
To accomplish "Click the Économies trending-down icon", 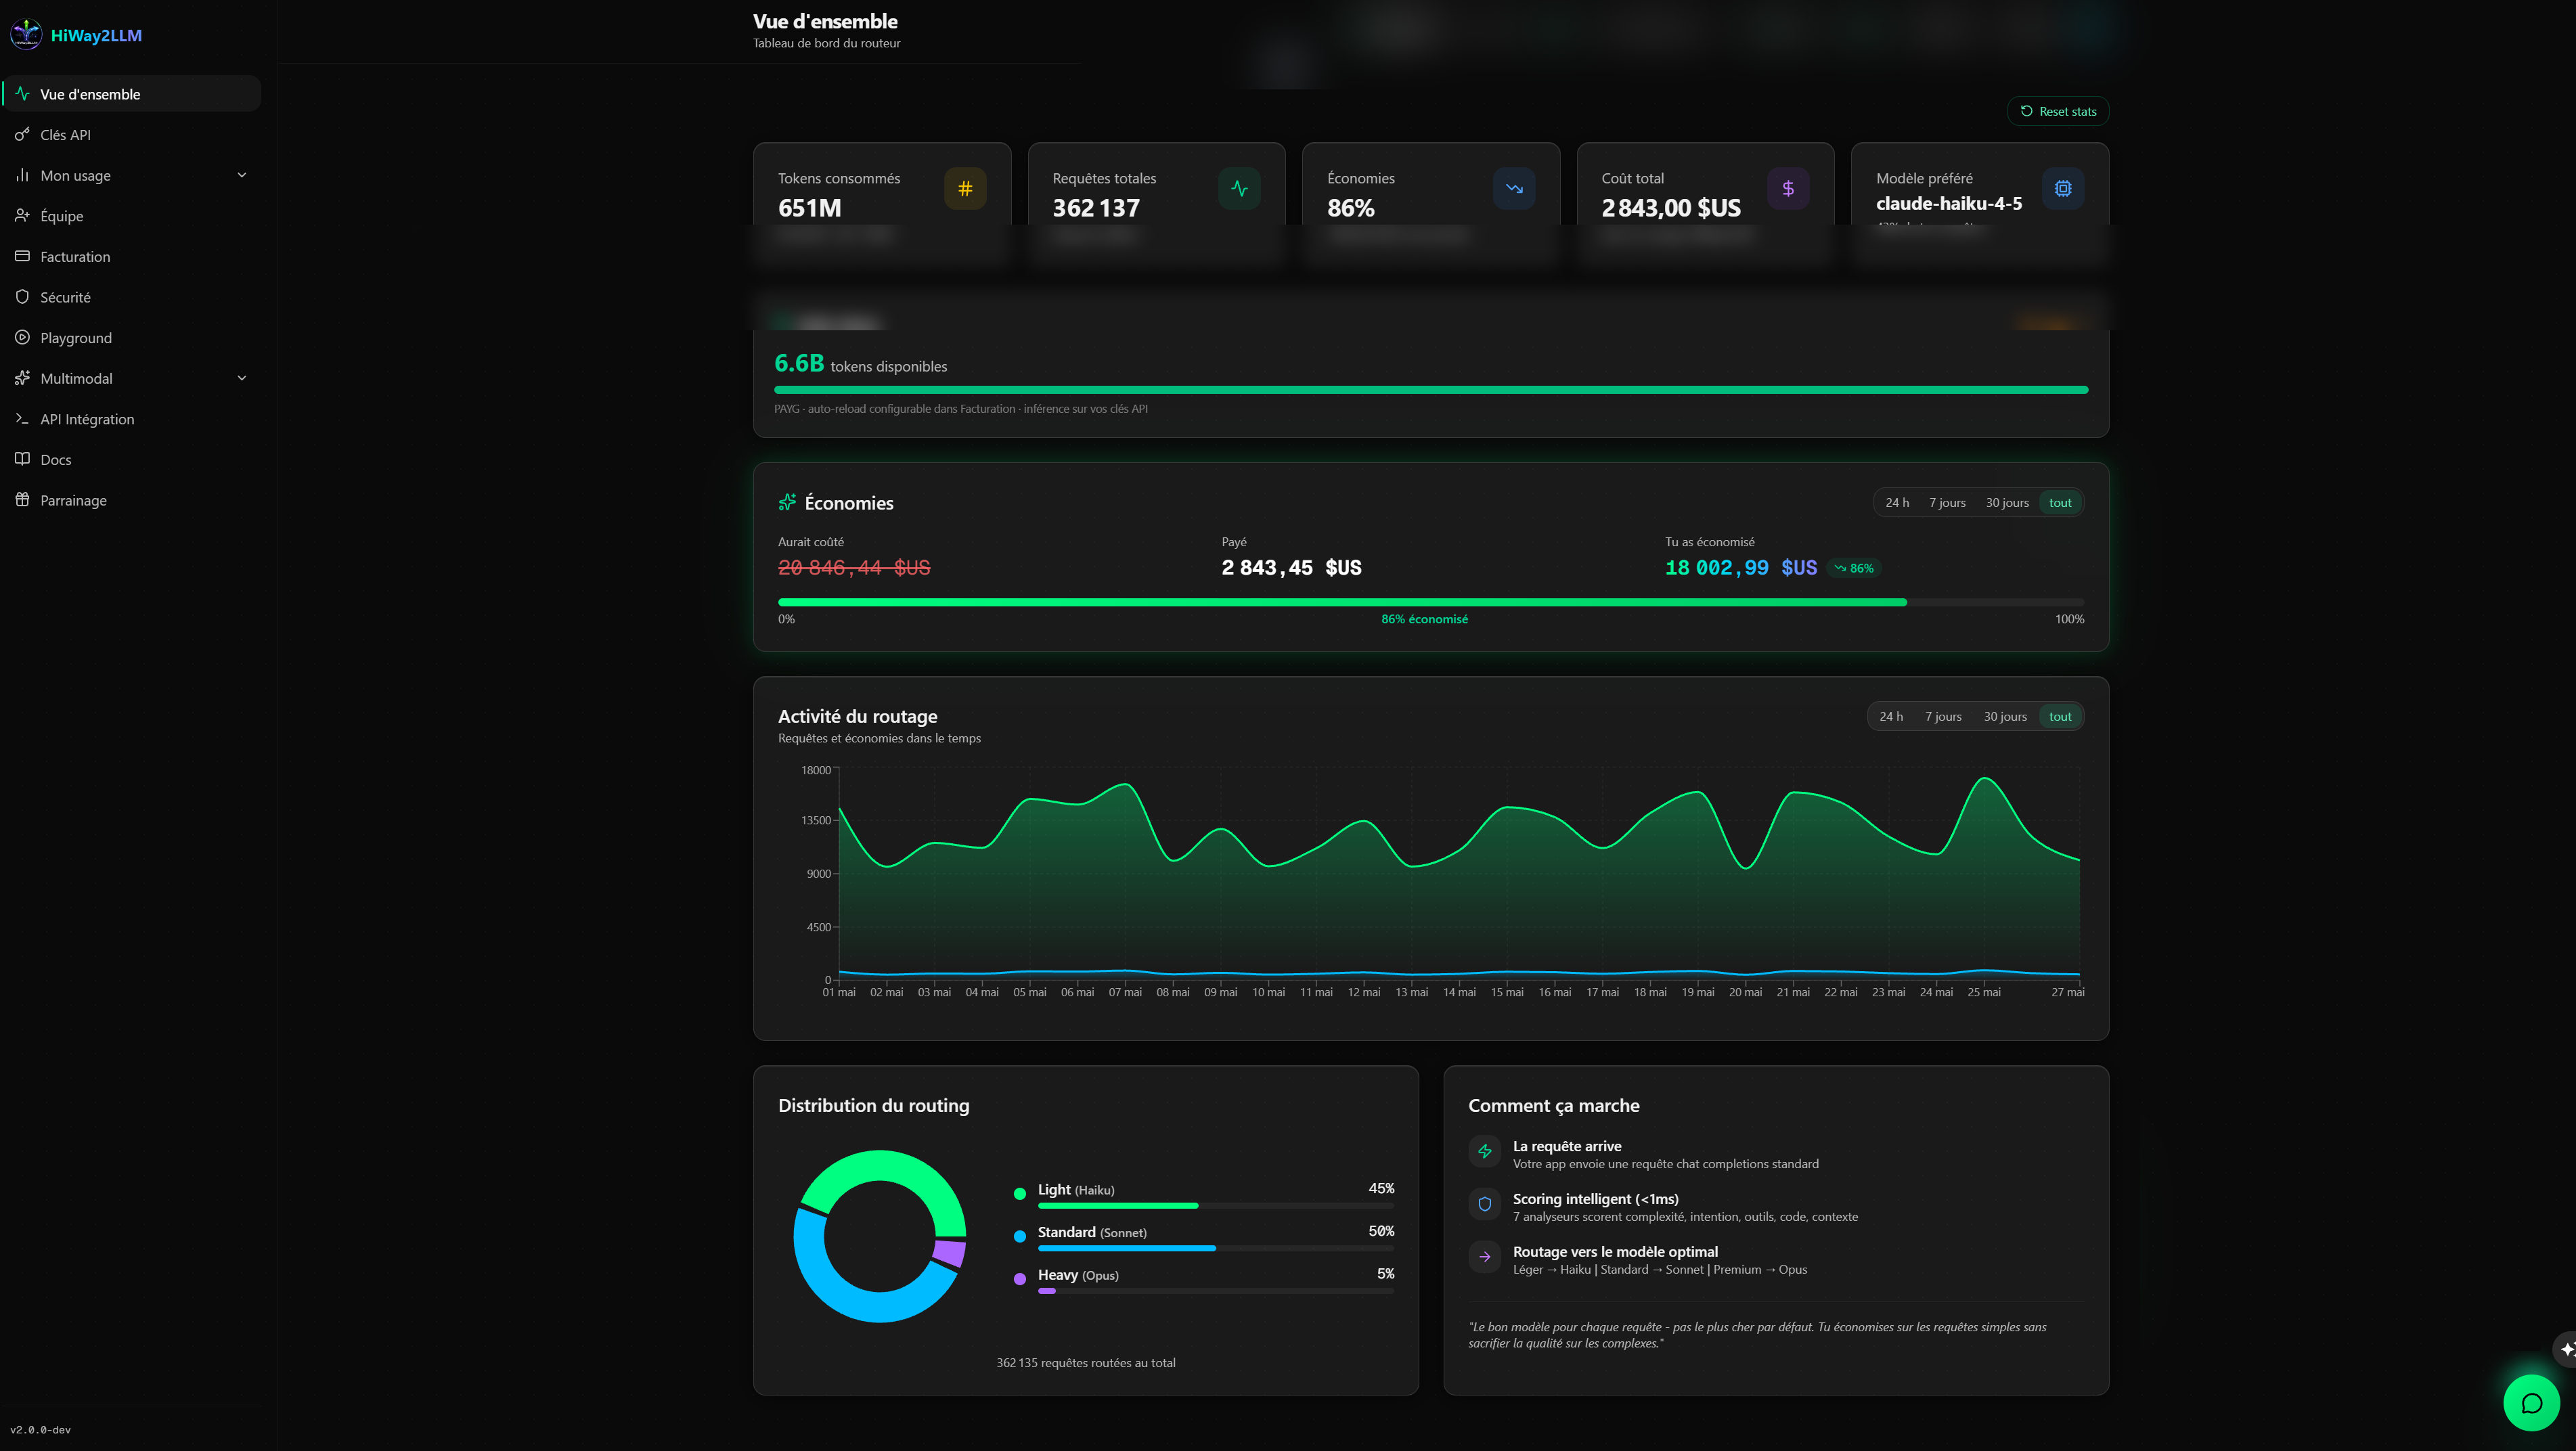I will [x=1514, y=188].
